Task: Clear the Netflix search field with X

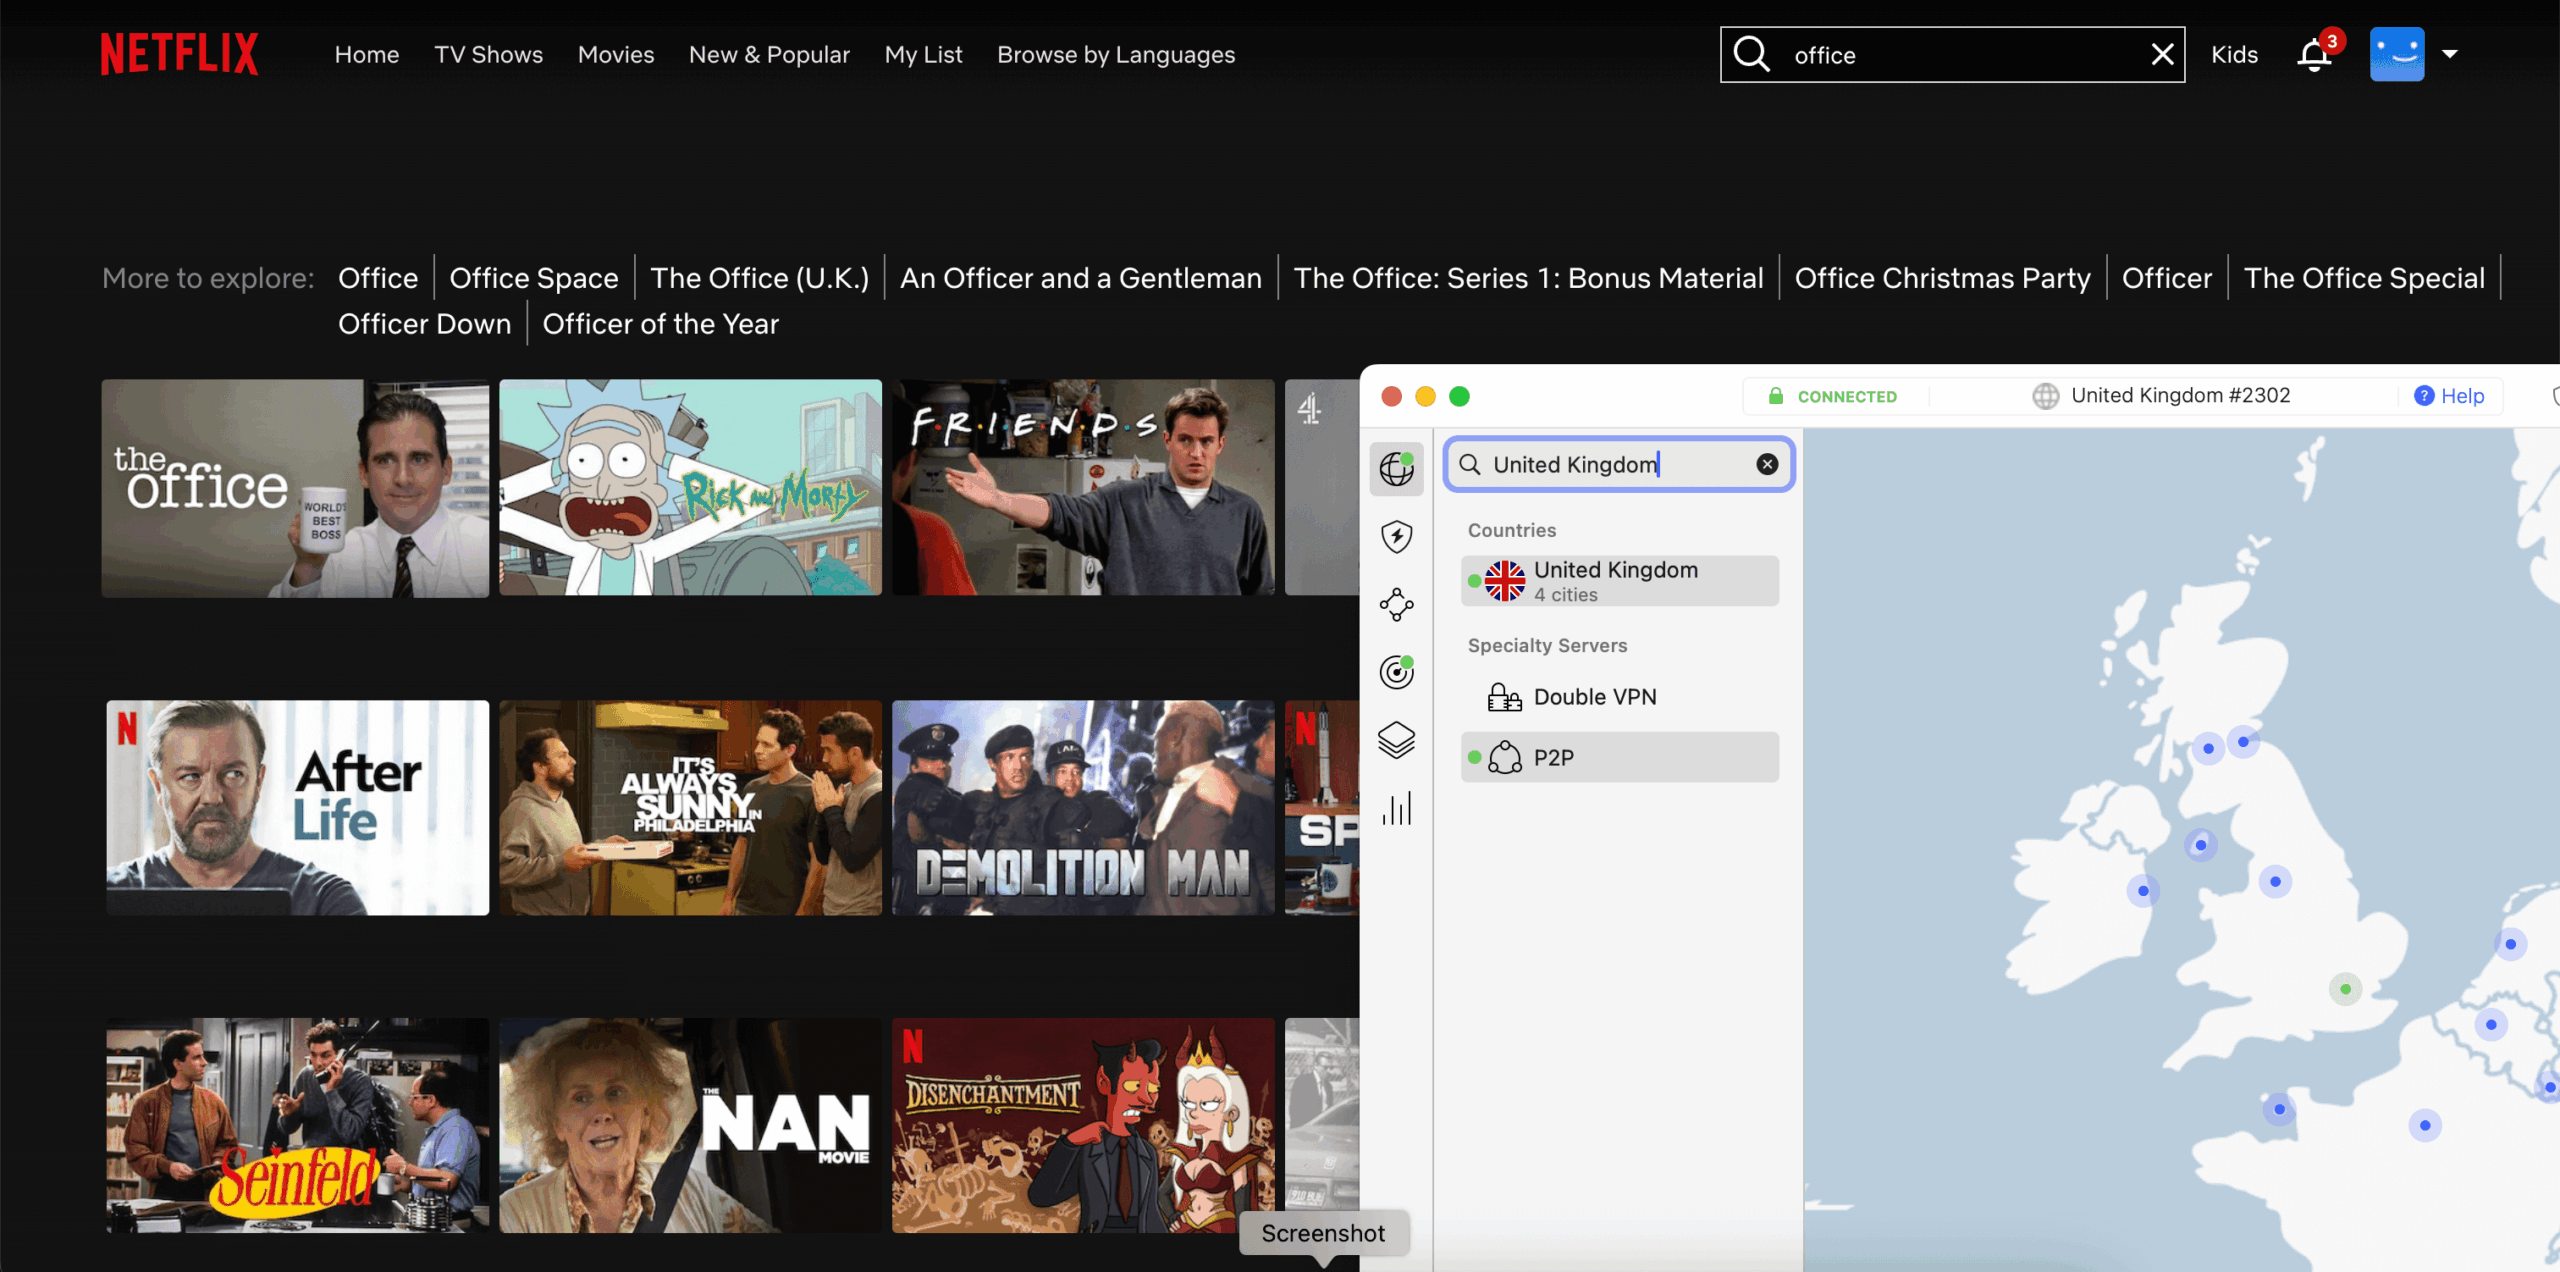Action: point(2162,54)
